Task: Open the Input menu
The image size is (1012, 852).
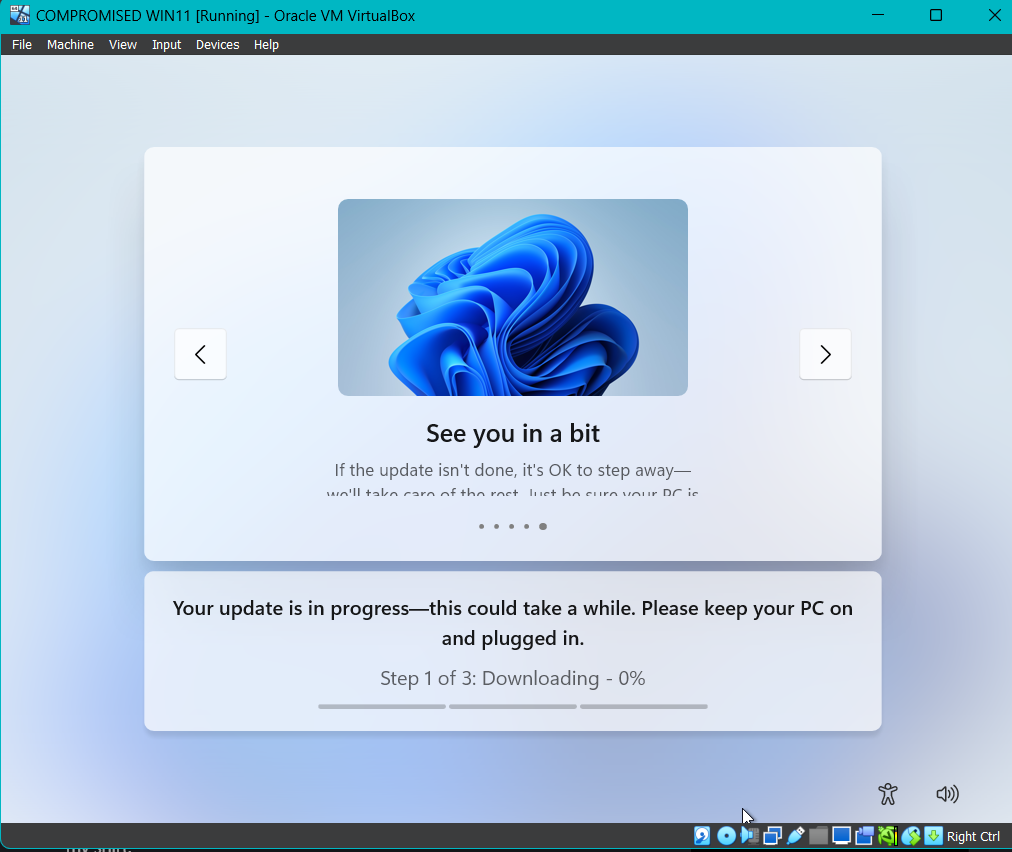Action: tap(167, 45)
